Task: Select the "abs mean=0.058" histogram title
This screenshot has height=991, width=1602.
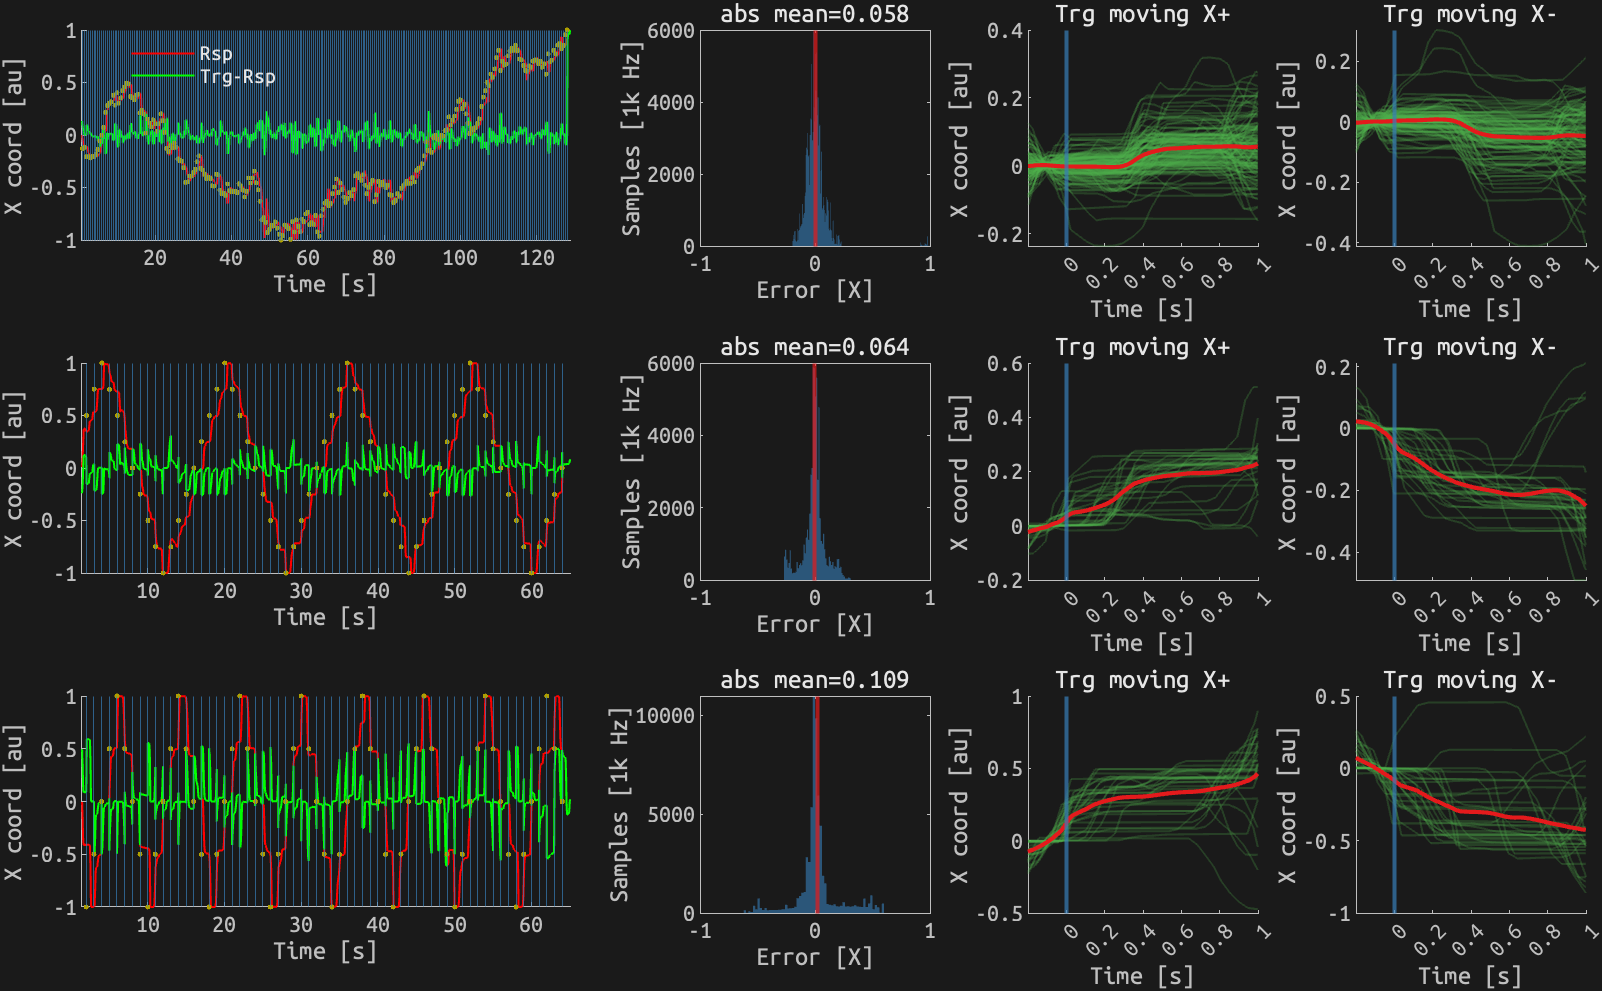Action: pyautogui.click(x=814, y=14)
